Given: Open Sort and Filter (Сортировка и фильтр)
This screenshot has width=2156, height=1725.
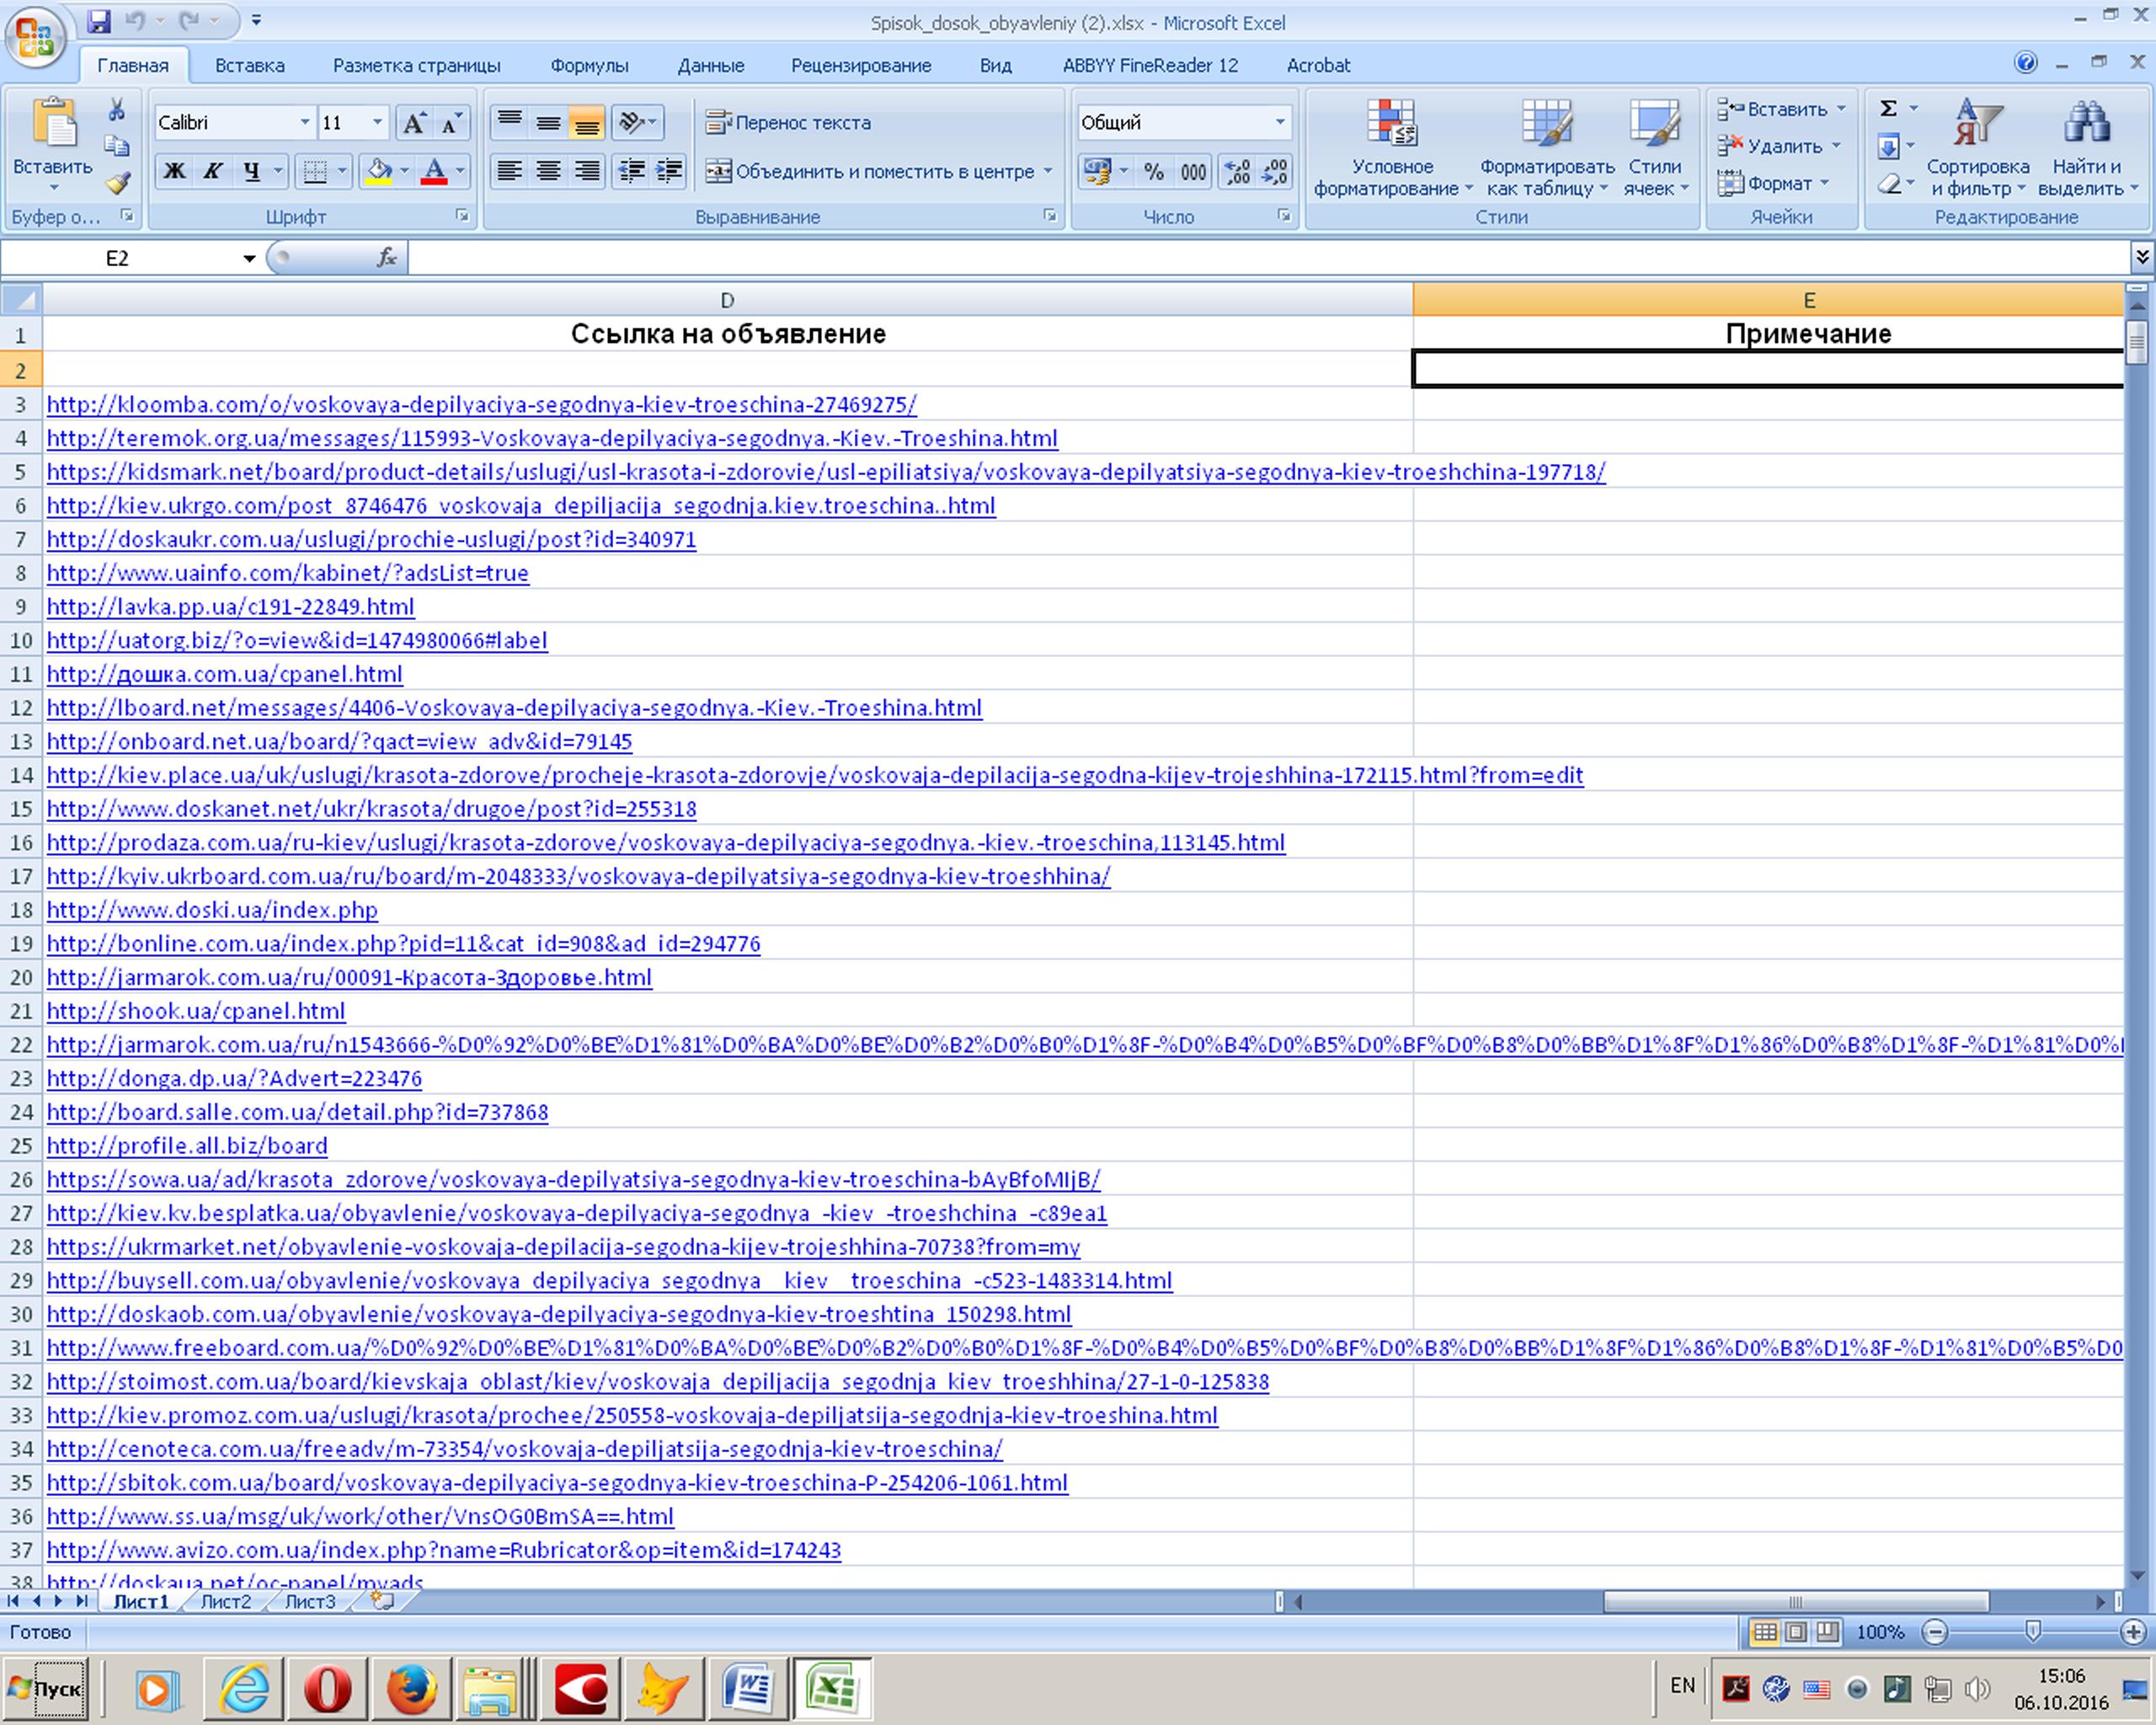Looking at the screenshot, I should click(x=1978, y=148).
